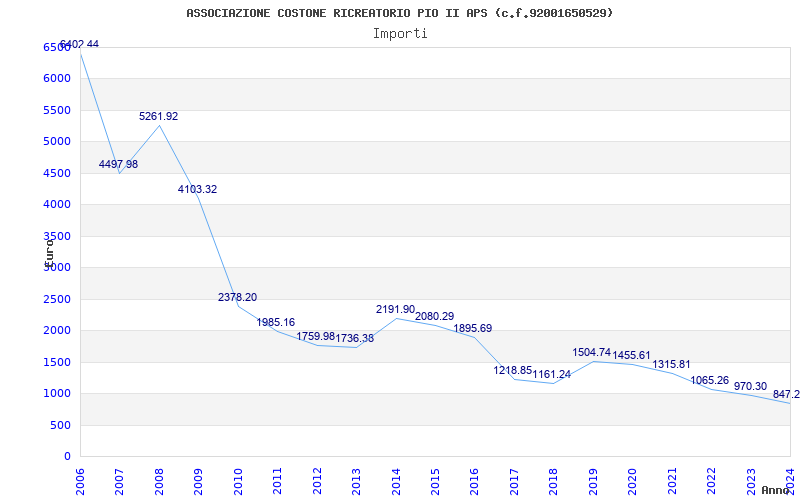The width and height of the screenshot is (800, 500).
Task: Click data label 1985.16
Action: pyautogui.click(x=276, y=322)
